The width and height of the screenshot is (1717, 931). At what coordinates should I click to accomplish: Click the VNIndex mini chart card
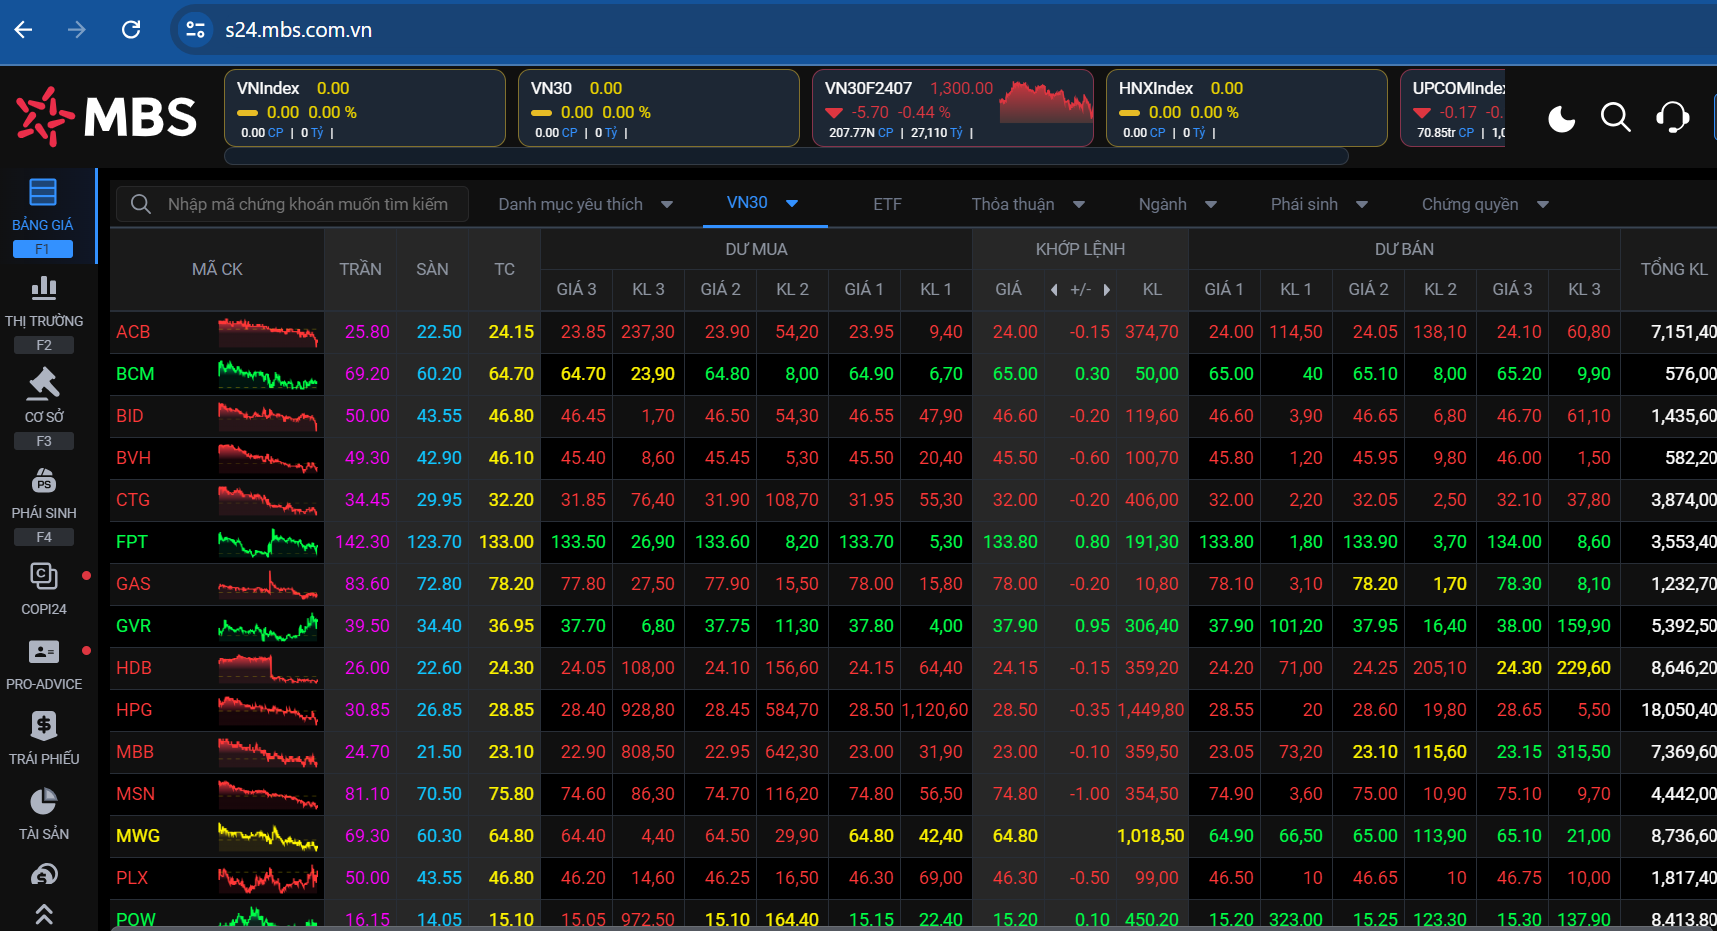[365, 108]
